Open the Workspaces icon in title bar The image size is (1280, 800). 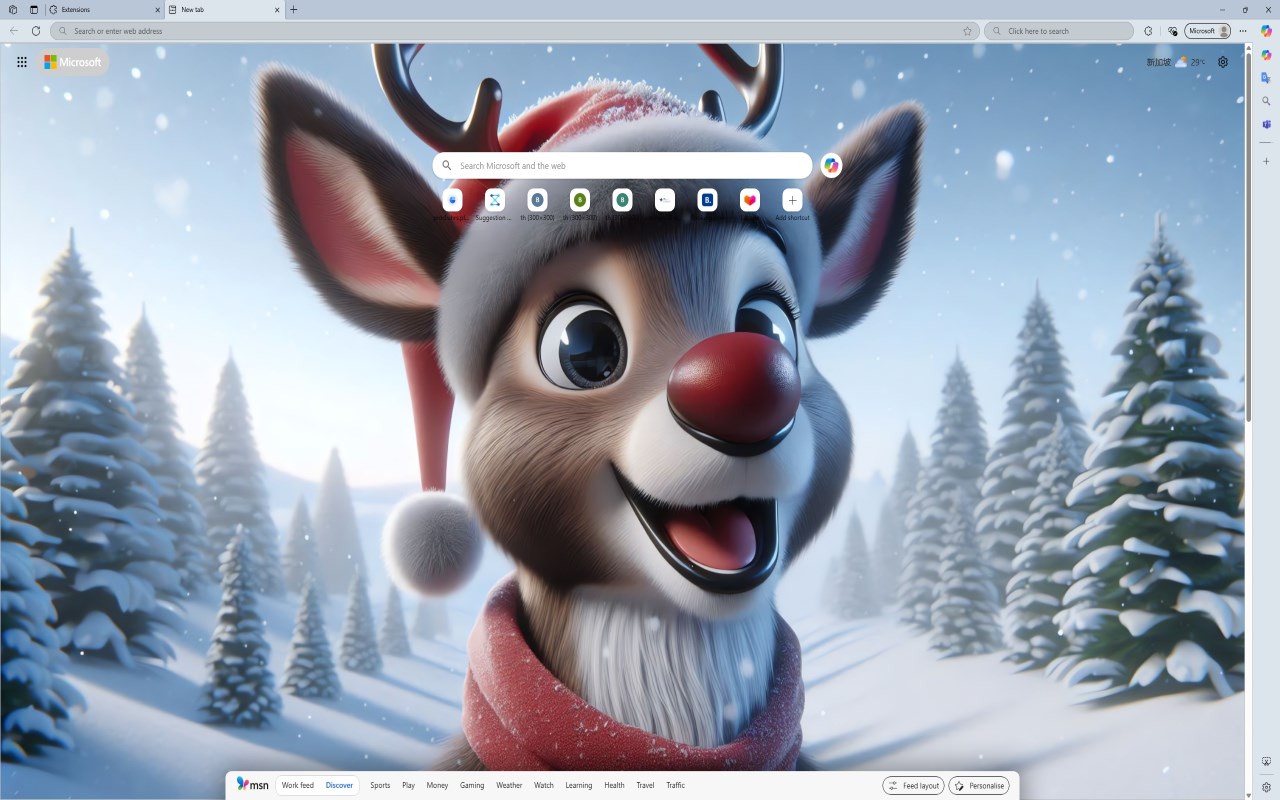(13, 9)
